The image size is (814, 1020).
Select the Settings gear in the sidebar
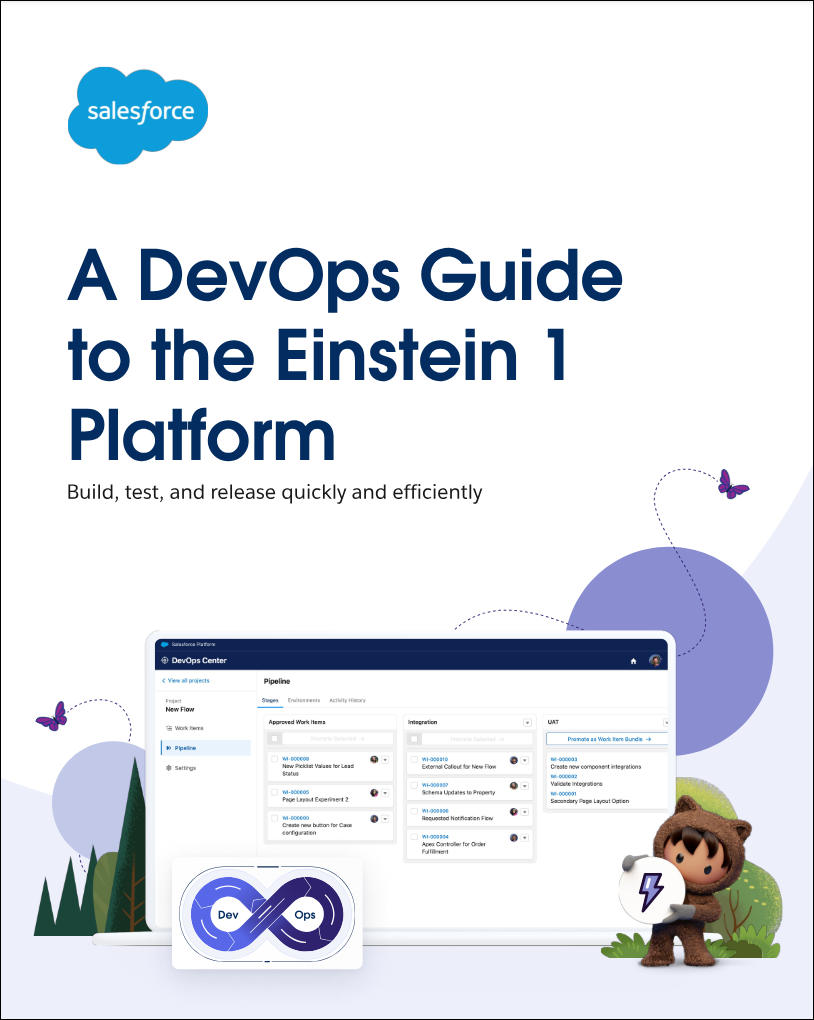click(168, 768)
